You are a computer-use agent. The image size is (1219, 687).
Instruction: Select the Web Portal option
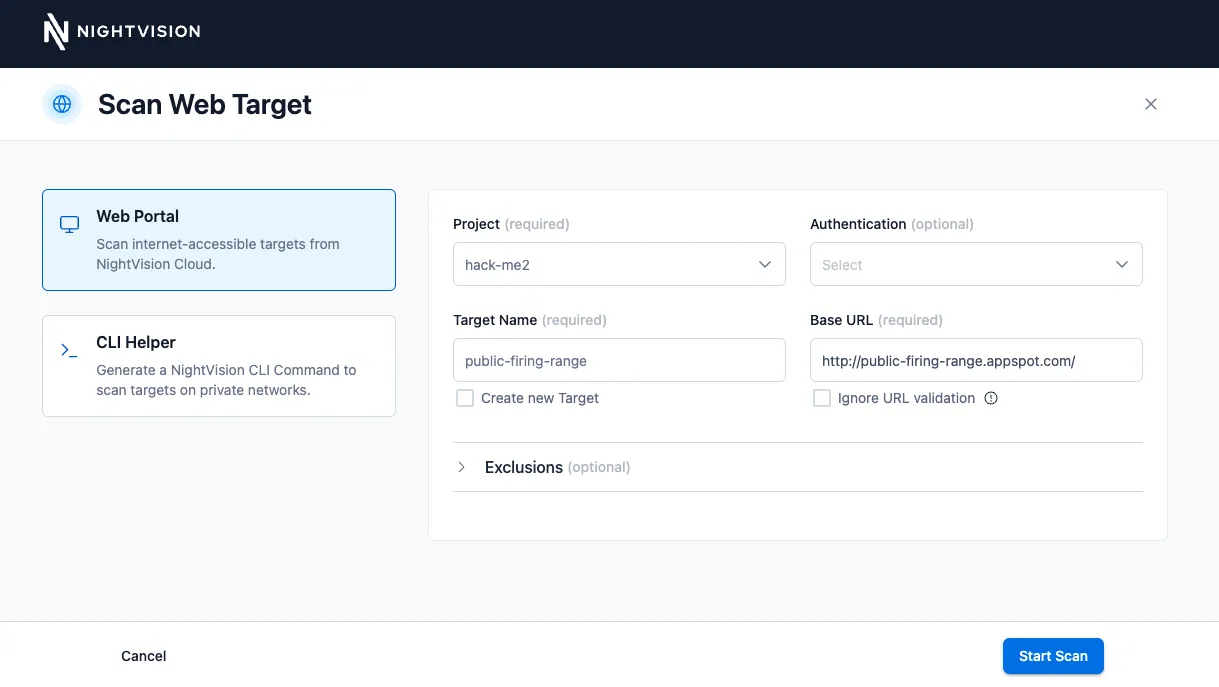click(x=219, y=240)
